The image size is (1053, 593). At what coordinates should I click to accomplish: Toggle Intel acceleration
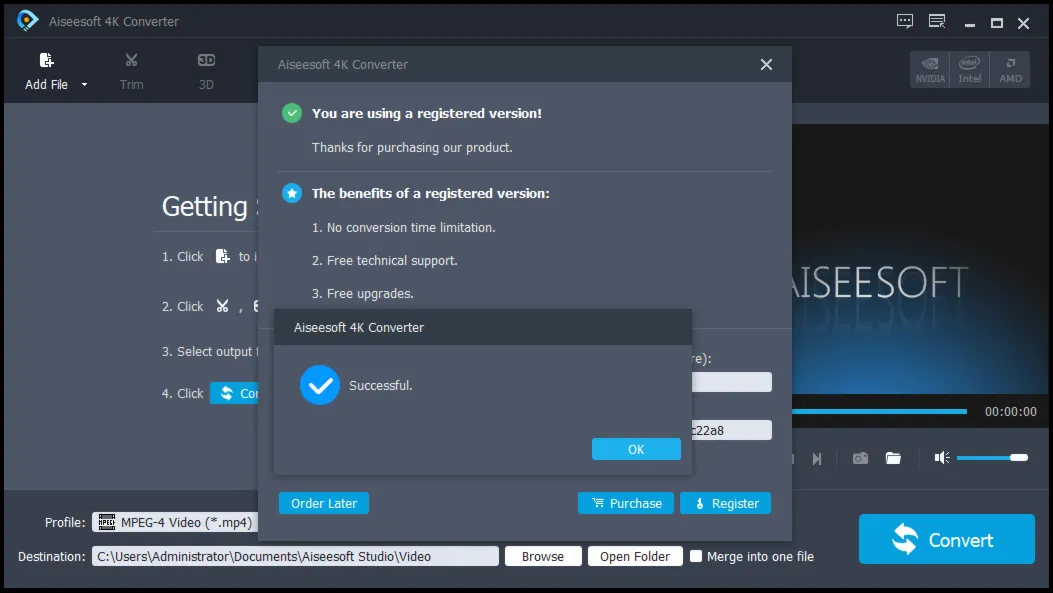coord(970,70)
